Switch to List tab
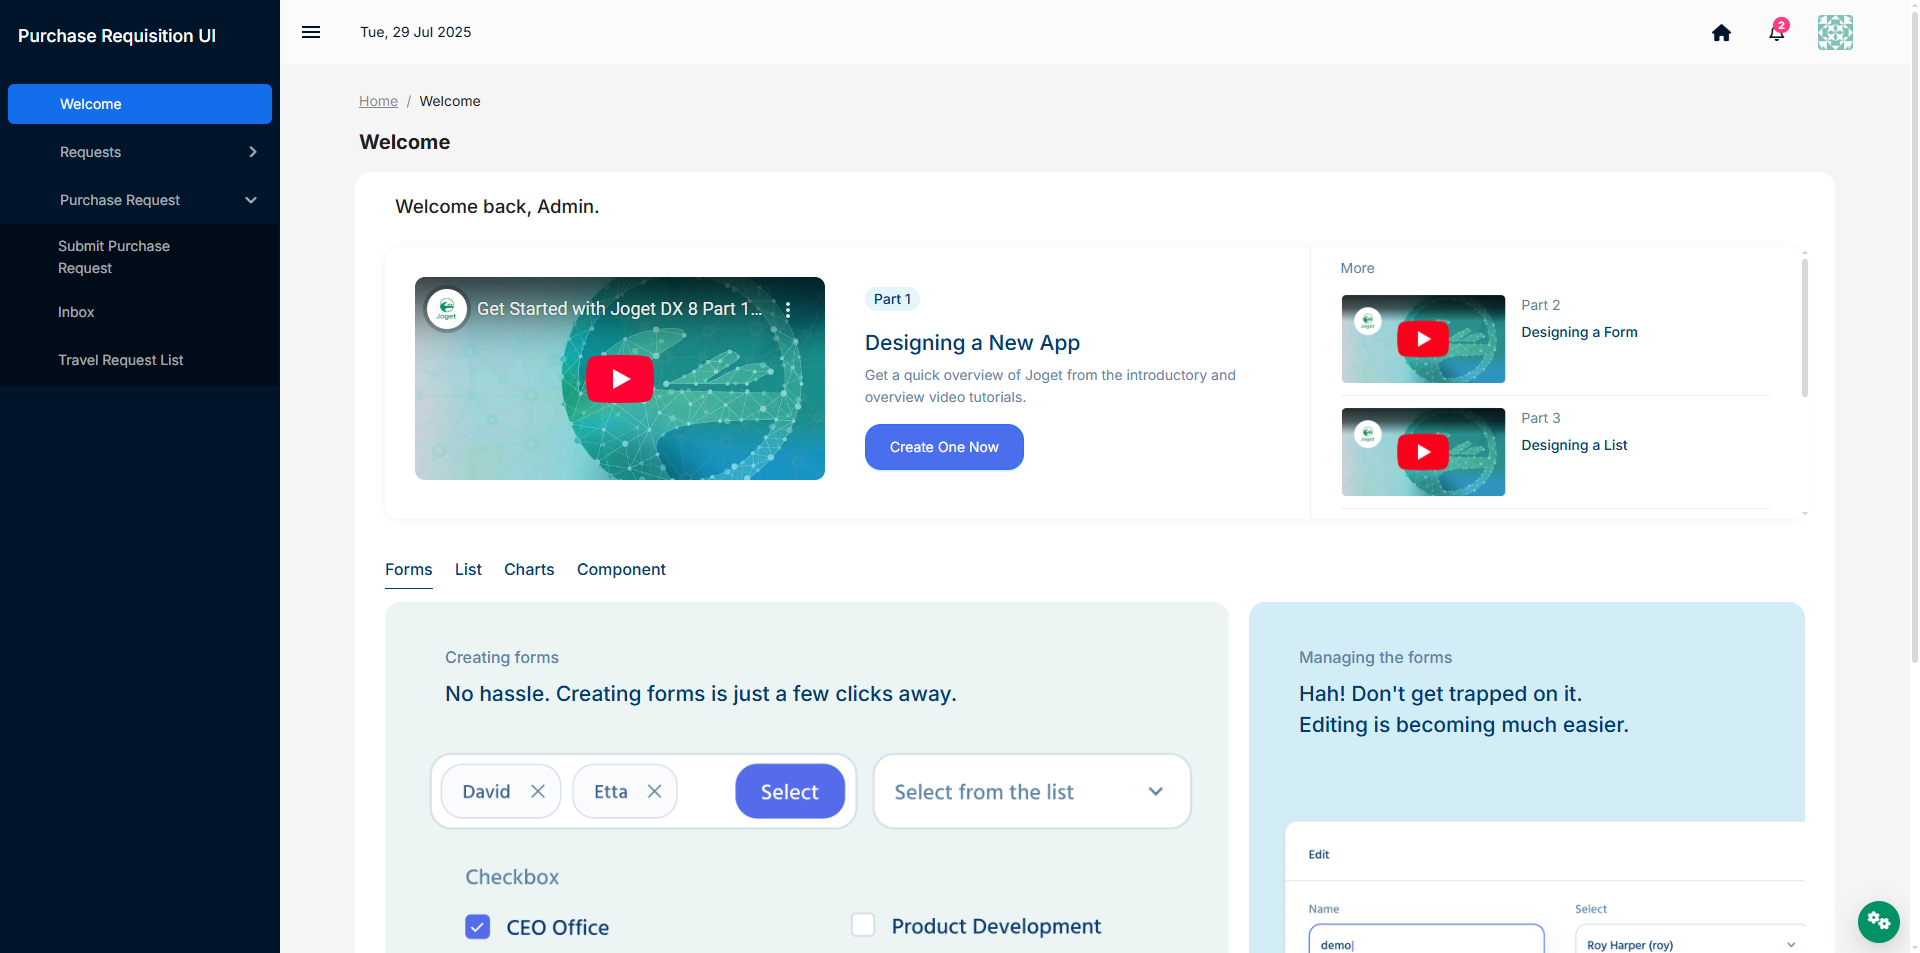 (468, 569)
